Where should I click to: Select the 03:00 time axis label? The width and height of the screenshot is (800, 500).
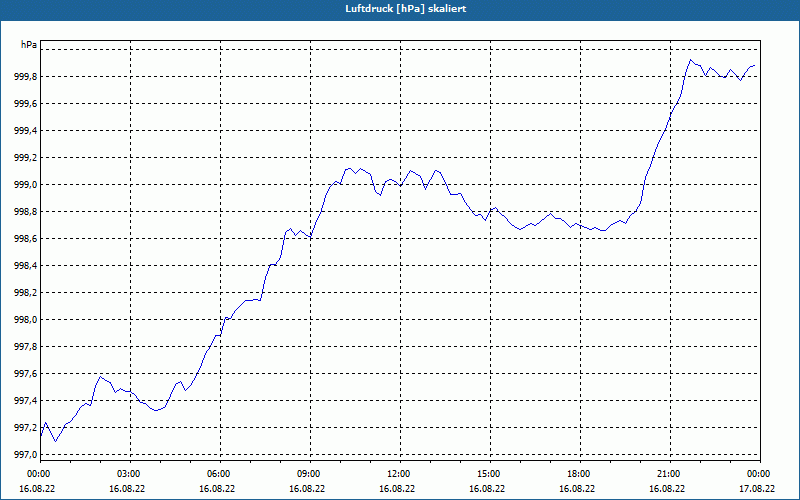coord(131,474)
